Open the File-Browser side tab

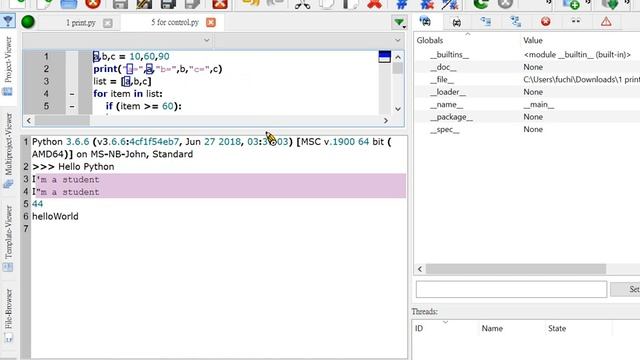(8, 315)
